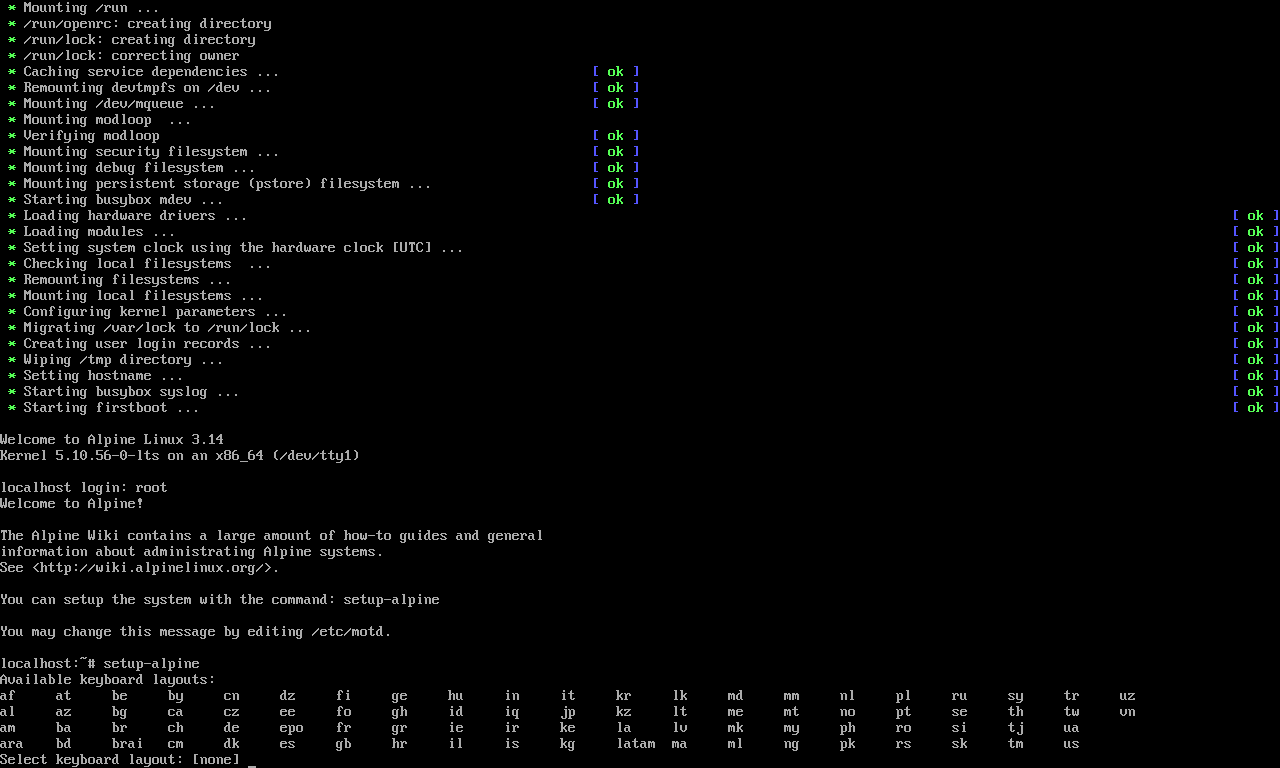1280x768 pixels.
Task: Click ok status for 'Caching service dependencies'
Action: (x=616, y=72)
